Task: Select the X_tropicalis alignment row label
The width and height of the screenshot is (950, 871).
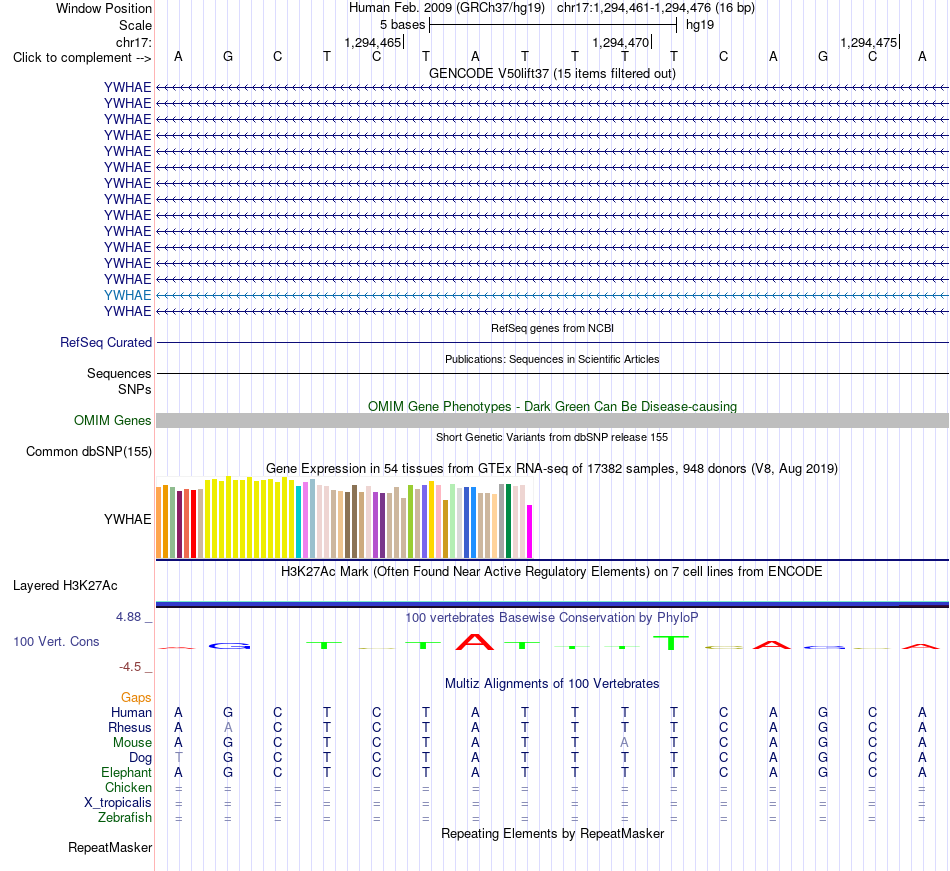Action: click(118, 803)
